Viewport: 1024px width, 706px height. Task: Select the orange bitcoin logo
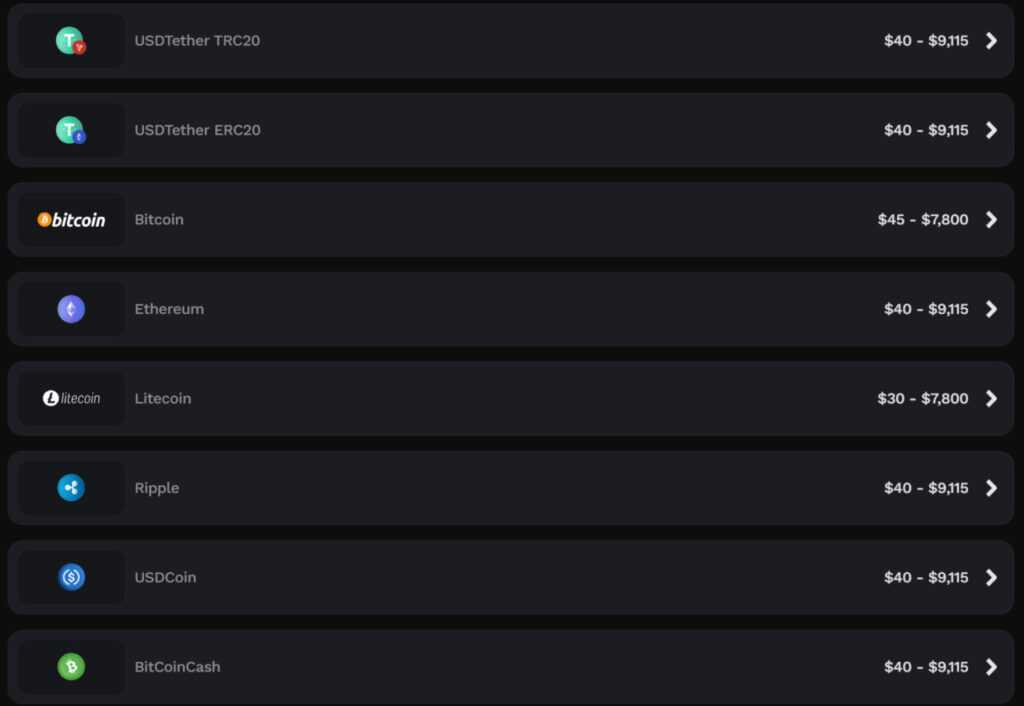coord(71,220)
